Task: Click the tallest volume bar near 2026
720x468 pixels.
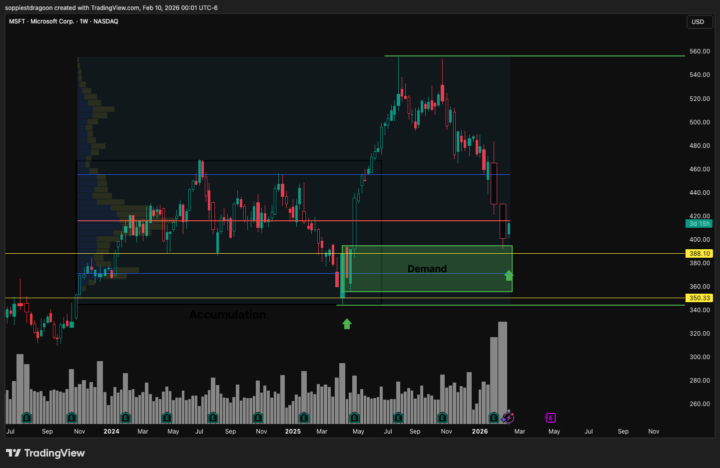Action: 502,372
